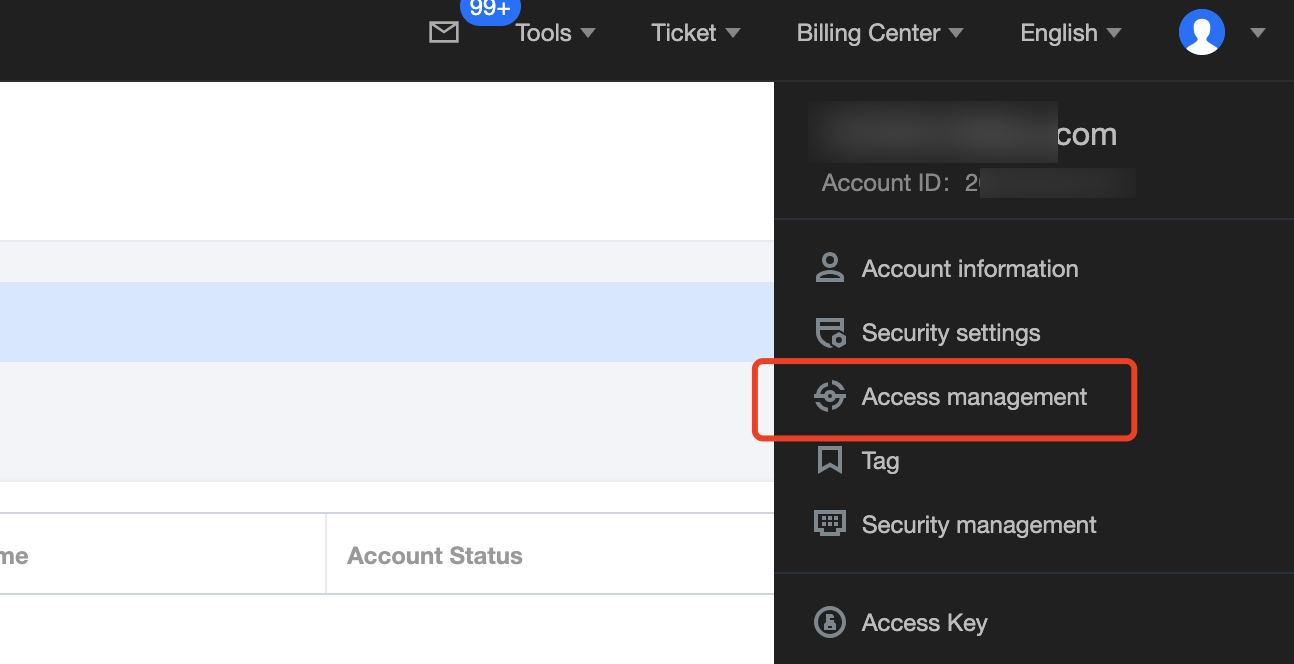This screenshot has width=1294, height=664.
Task: Choose Access management from the menu
Action: coord(974,397)
